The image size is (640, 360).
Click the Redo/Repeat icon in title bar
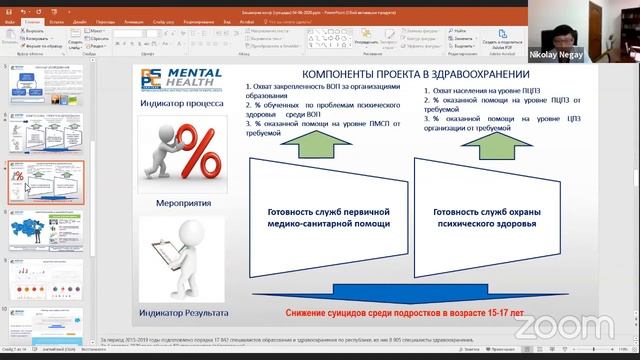39,12
